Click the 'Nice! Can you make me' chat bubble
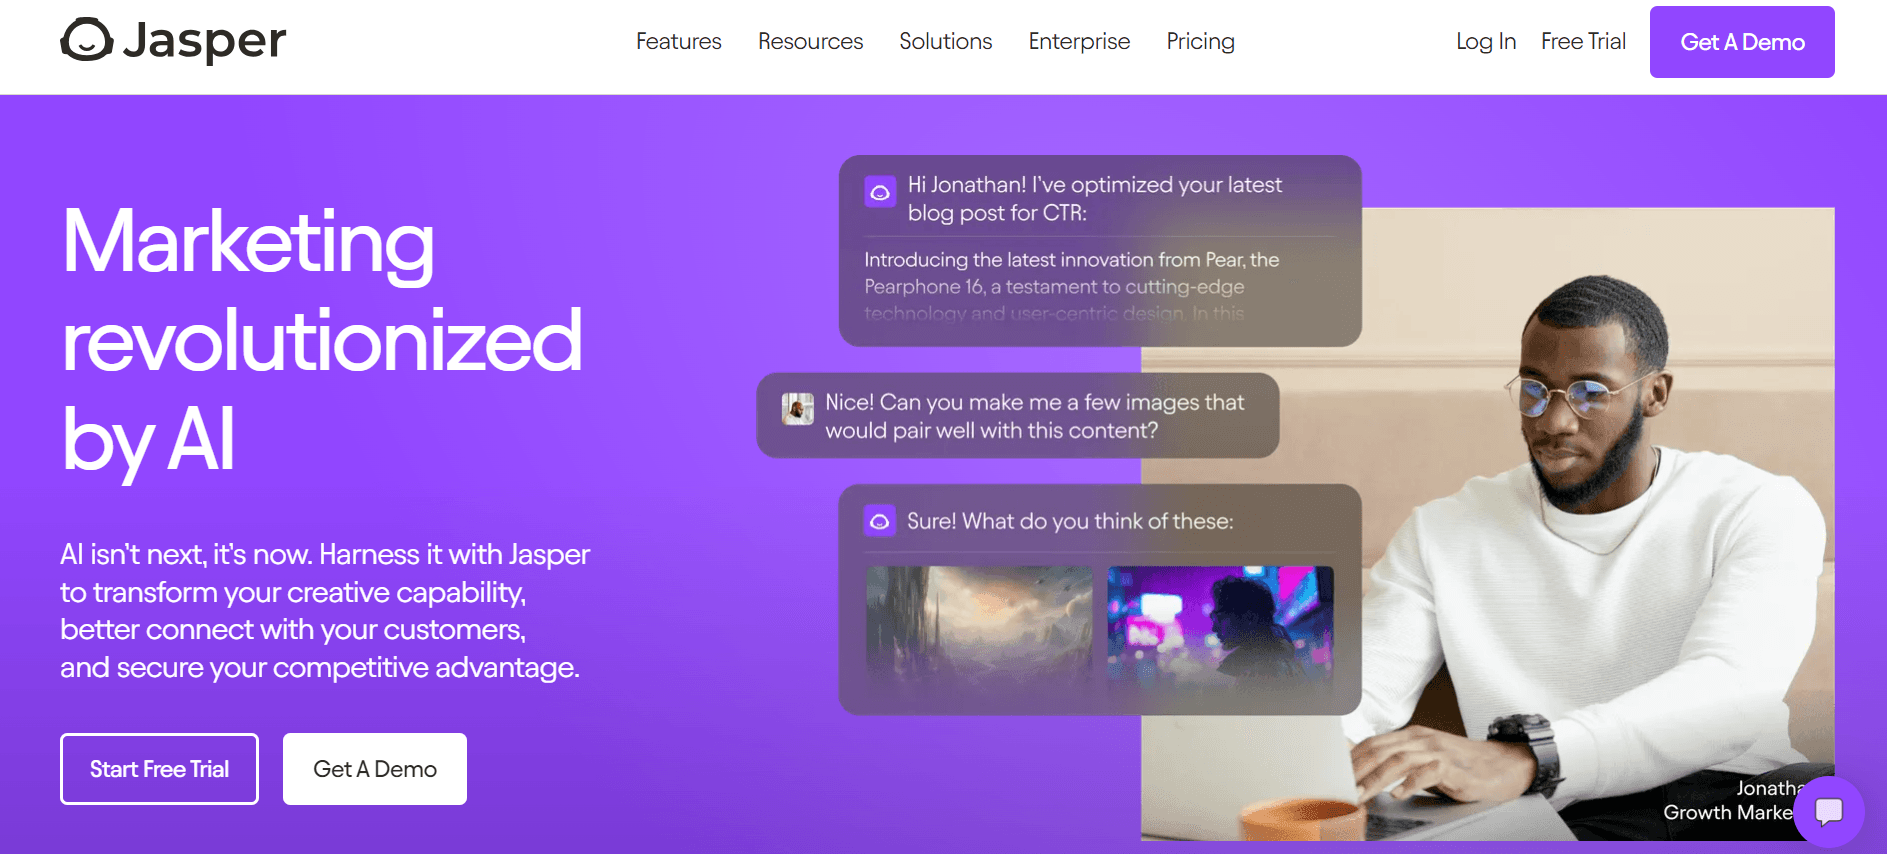This screenshot has width=1887, height=854. coord(1018,416)
